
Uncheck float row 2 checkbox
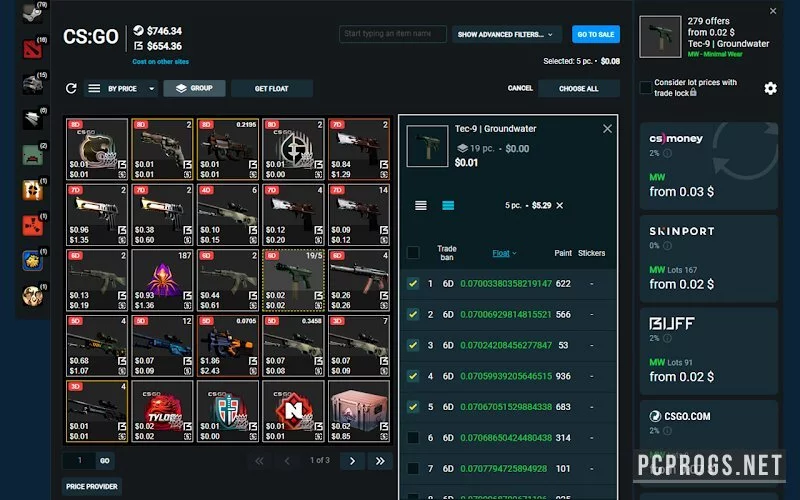click(413, 314)
